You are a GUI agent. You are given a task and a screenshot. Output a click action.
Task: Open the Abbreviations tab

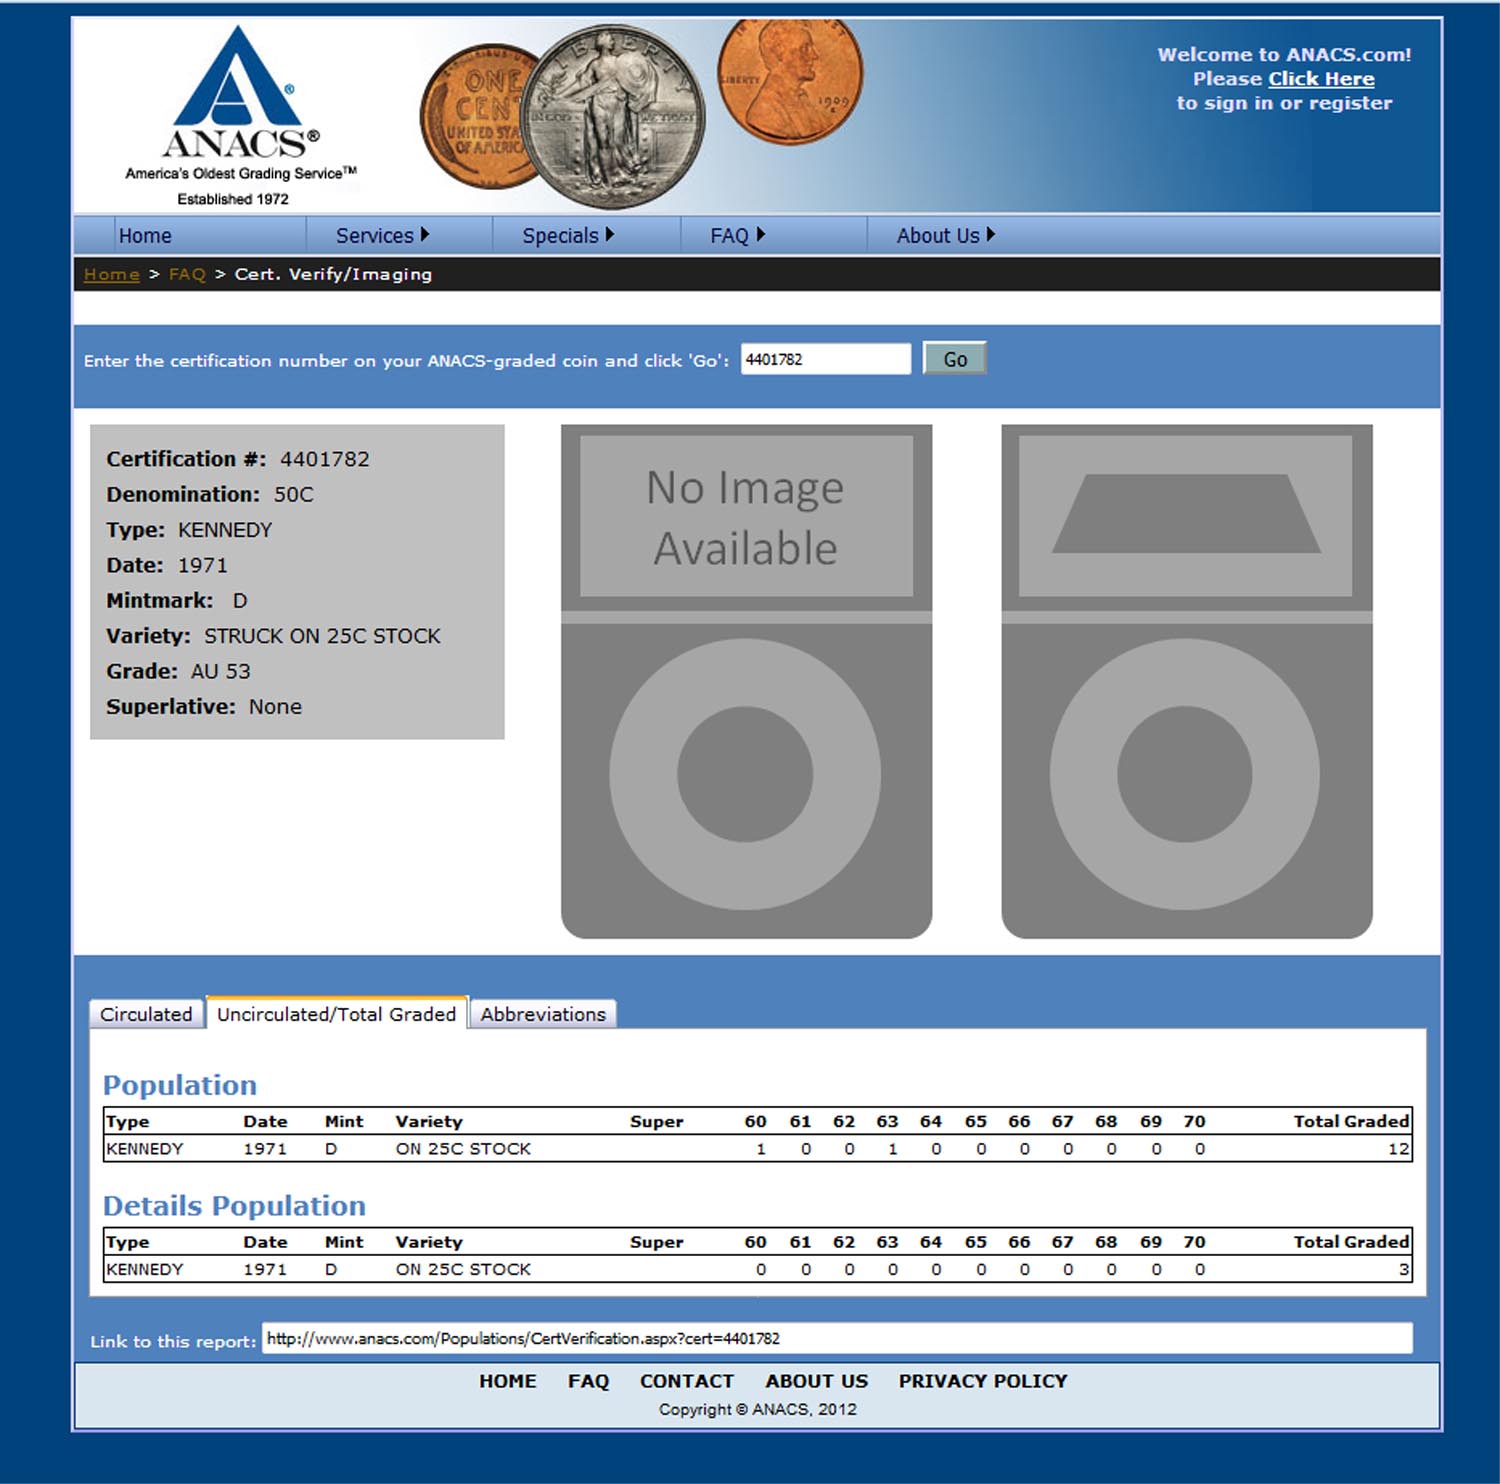[x=543, y=1014]
